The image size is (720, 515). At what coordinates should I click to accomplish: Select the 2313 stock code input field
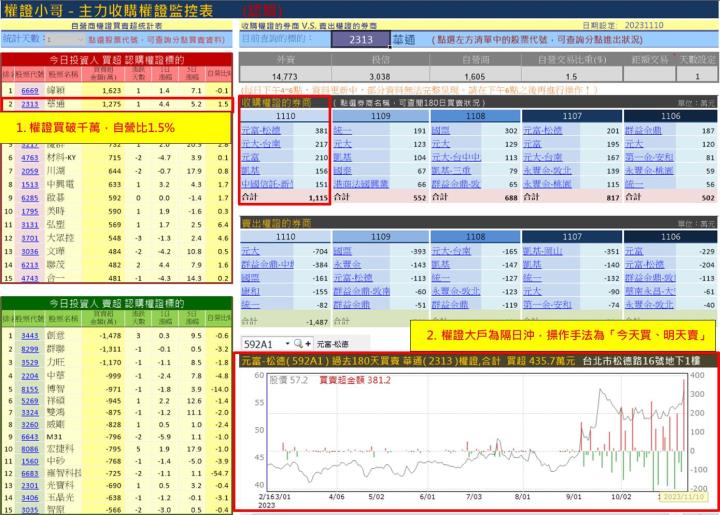pyautogui.click(x=361, y=39)
